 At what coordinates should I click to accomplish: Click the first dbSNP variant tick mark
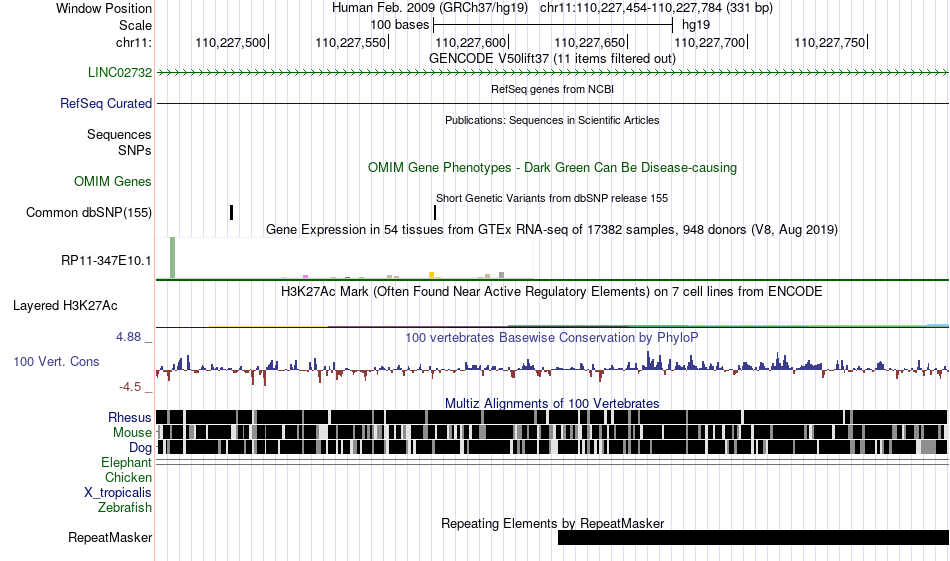point(231,213)
